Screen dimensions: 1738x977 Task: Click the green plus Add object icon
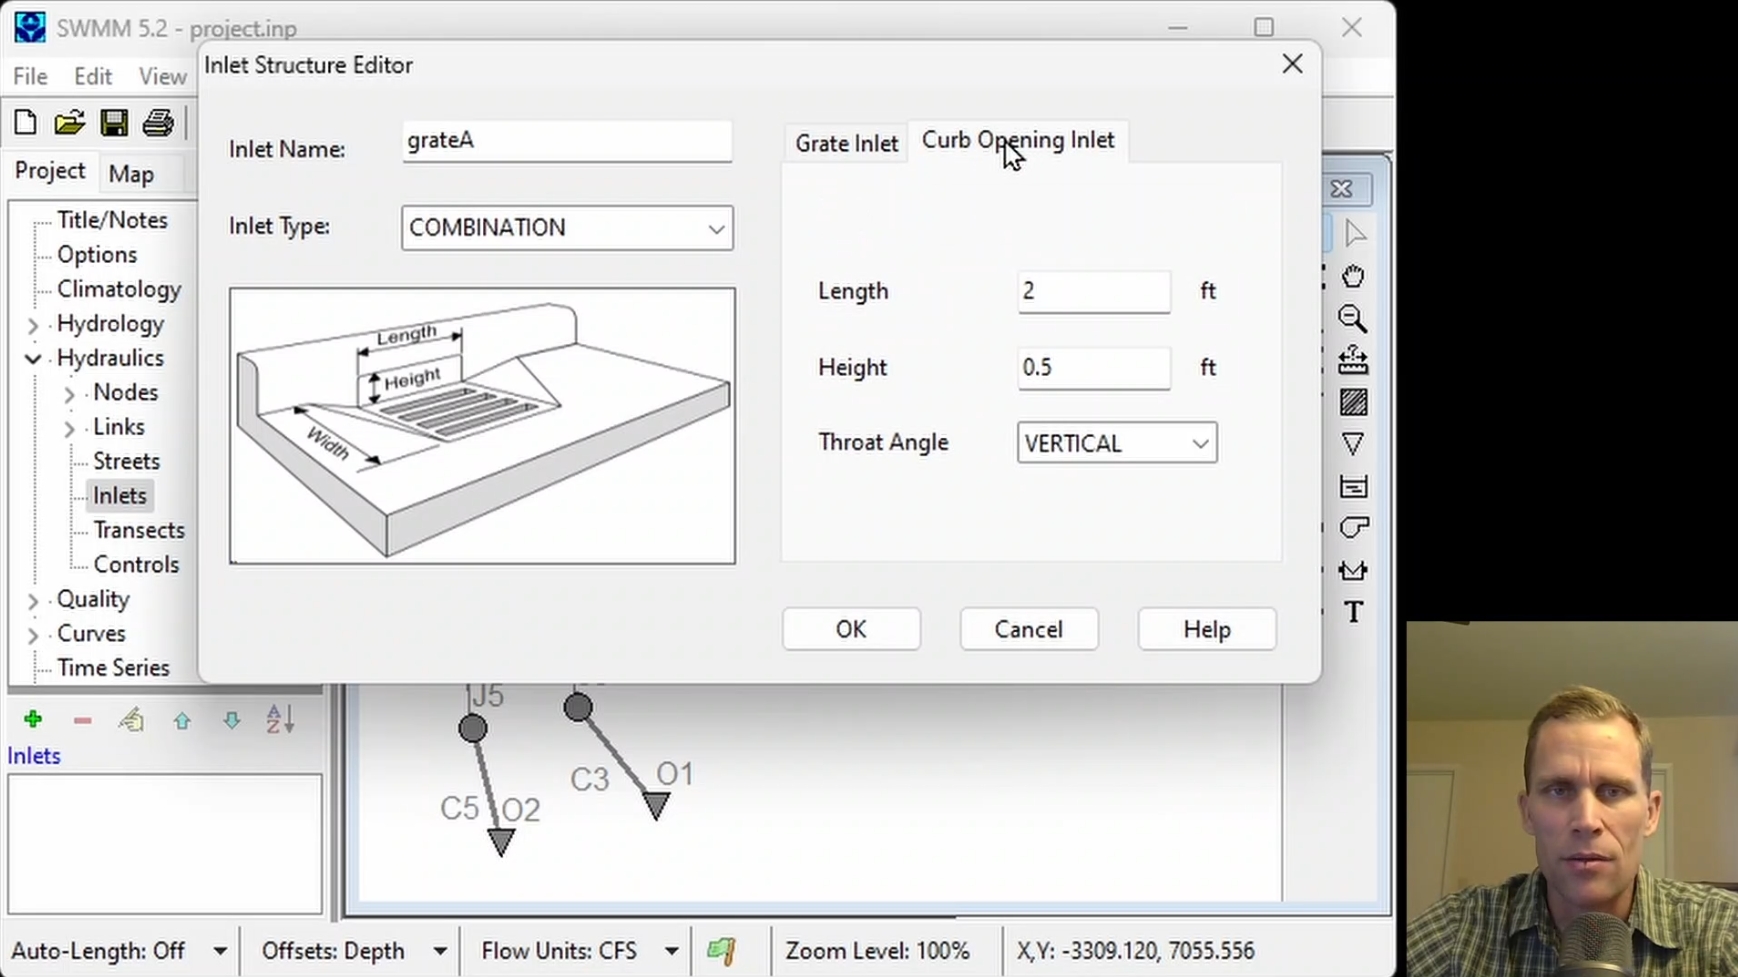(x=33, y=719)
